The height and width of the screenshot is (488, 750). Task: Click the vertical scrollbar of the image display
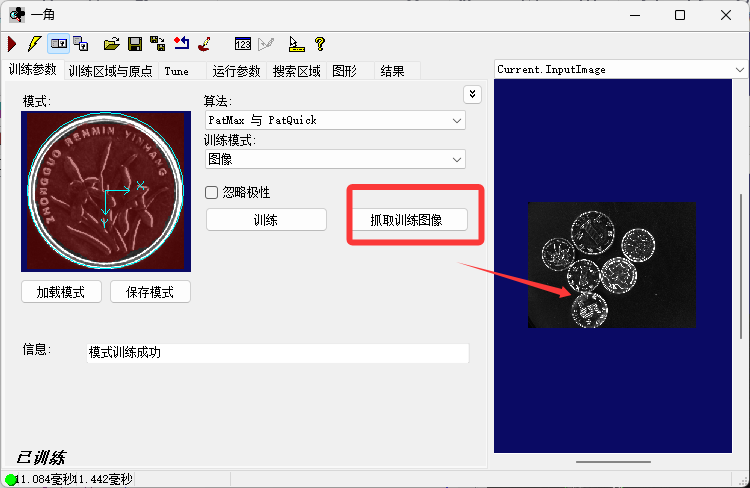(741, 266)
